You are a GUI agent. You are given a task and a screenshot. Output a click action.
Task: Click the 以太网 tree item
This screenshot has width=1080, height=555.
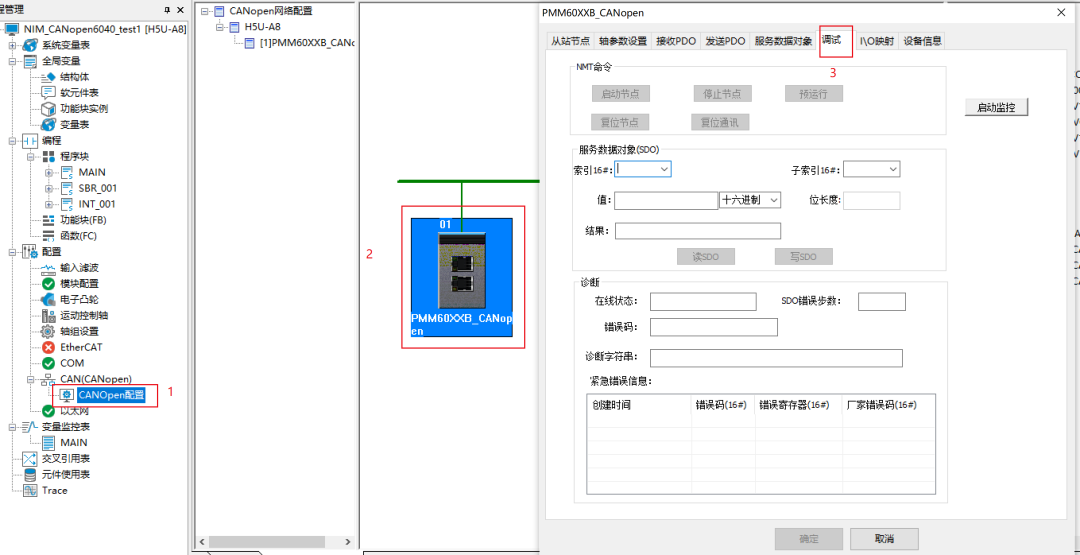tap(75, 411)
